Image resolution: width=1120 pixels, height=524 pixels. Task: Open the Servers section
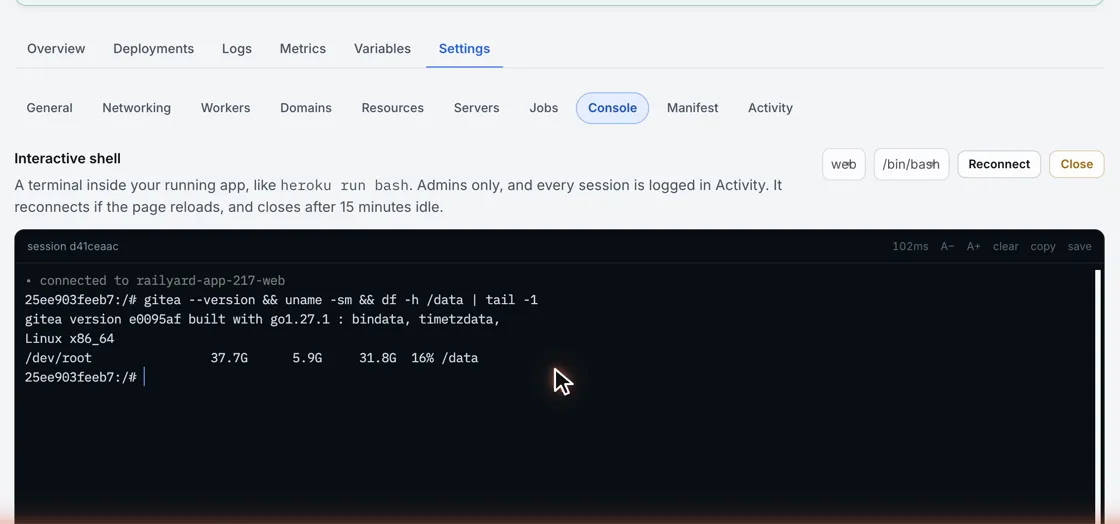(x=476, y=108)
